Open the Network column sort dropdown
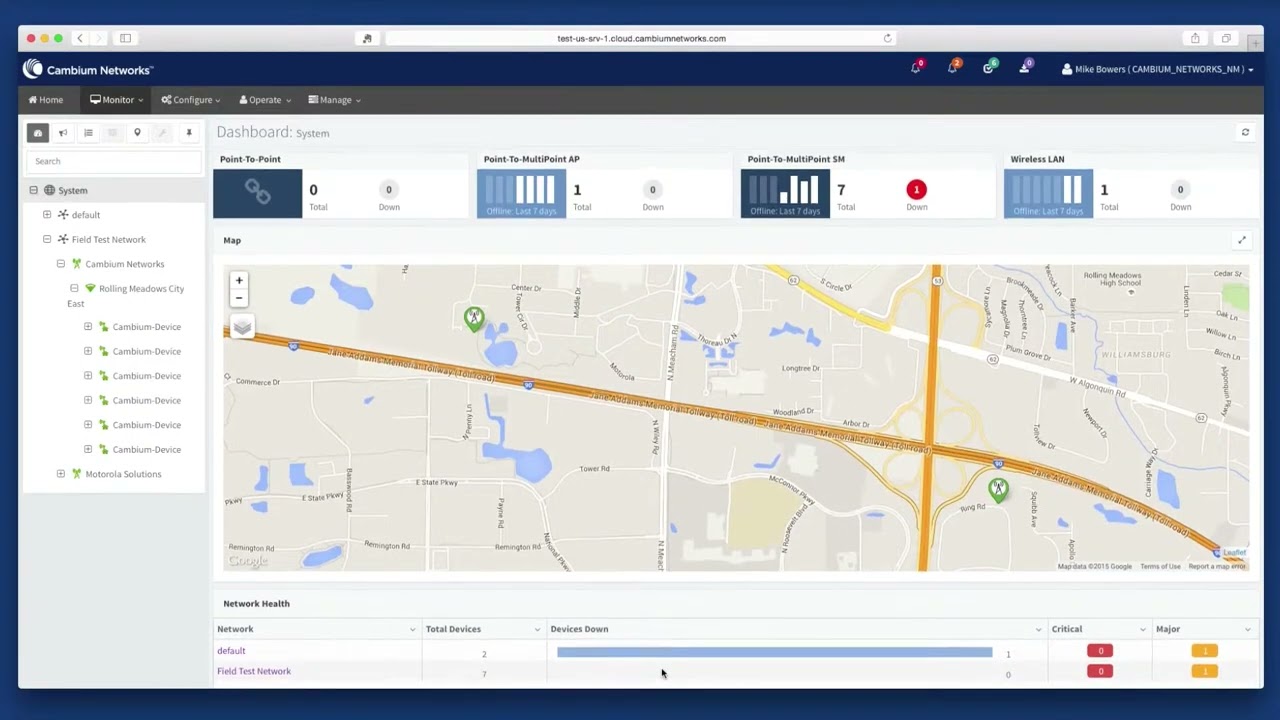1280x720 pixels. 412,629
